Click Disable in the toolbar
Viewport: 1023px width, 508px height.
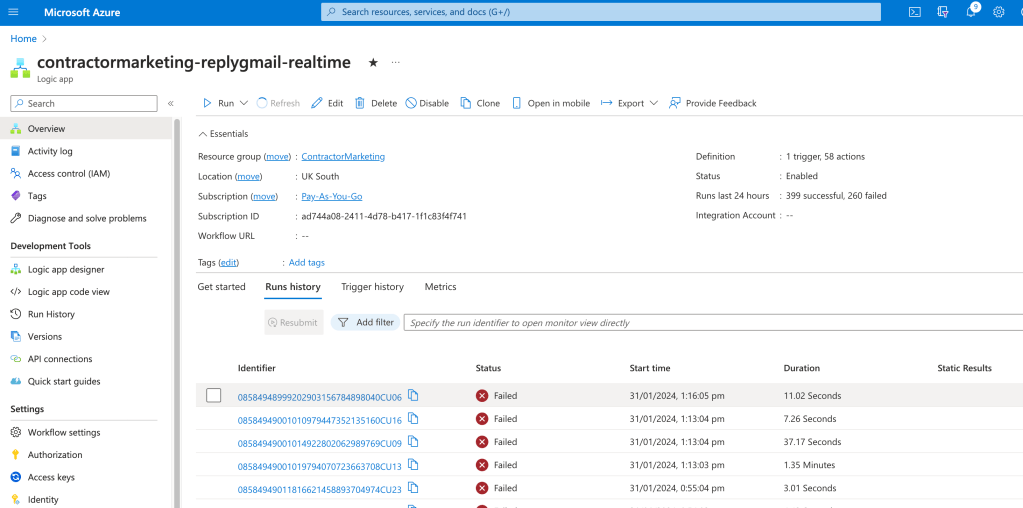tap(427, 103)
